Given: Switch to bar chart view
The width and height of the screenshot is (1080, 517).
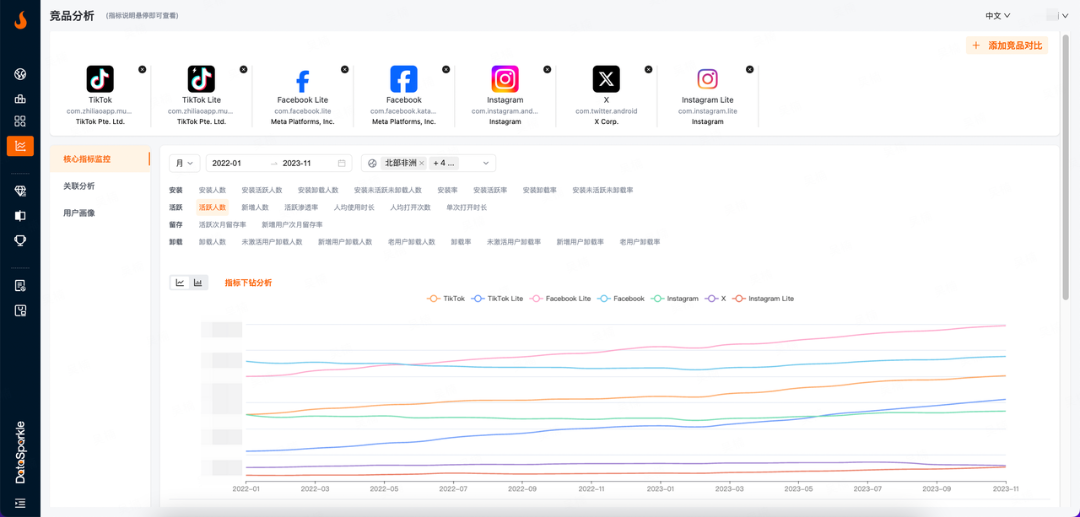Looking at the screenshot, I should [198, 283].
